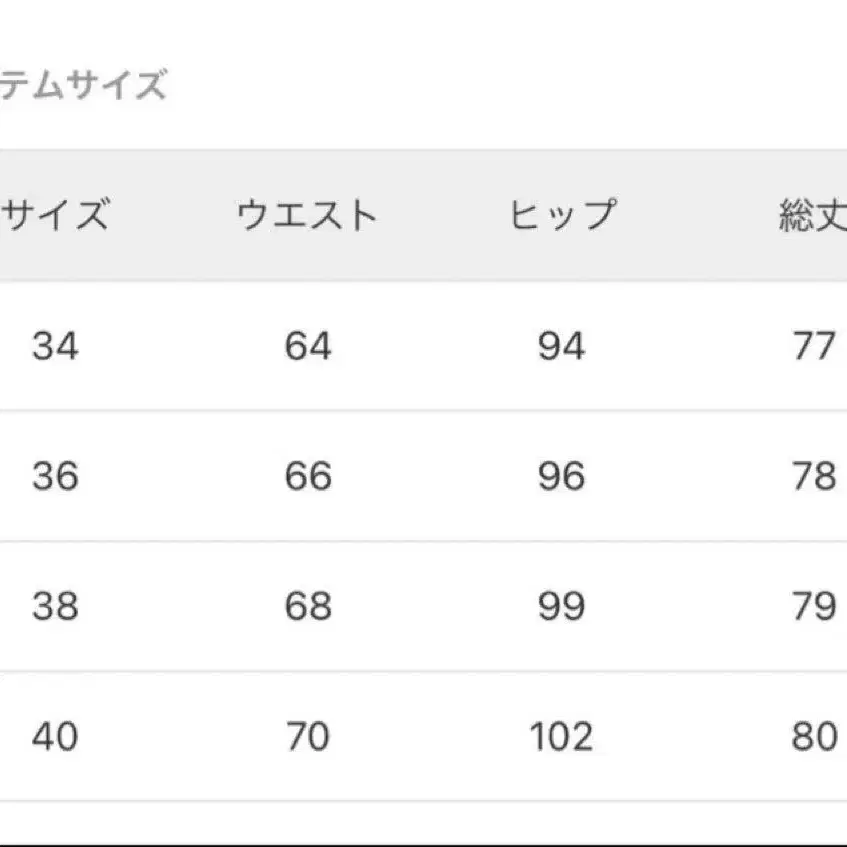Select total length value 78

(x=812, y=476)
